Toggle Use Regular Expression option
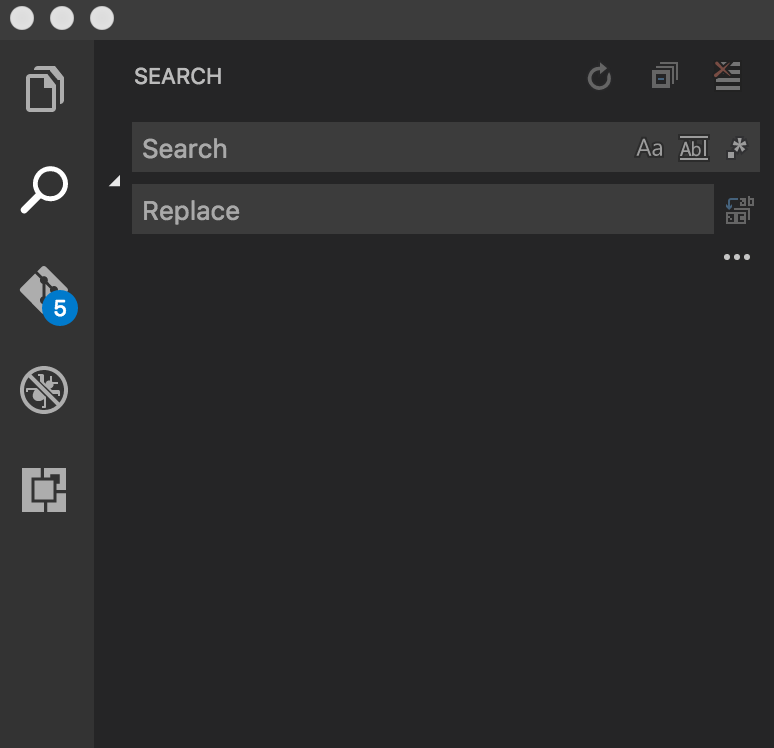The height and width of the screenshot is (748, 774). pyautogui.click(x=737, y=148)
